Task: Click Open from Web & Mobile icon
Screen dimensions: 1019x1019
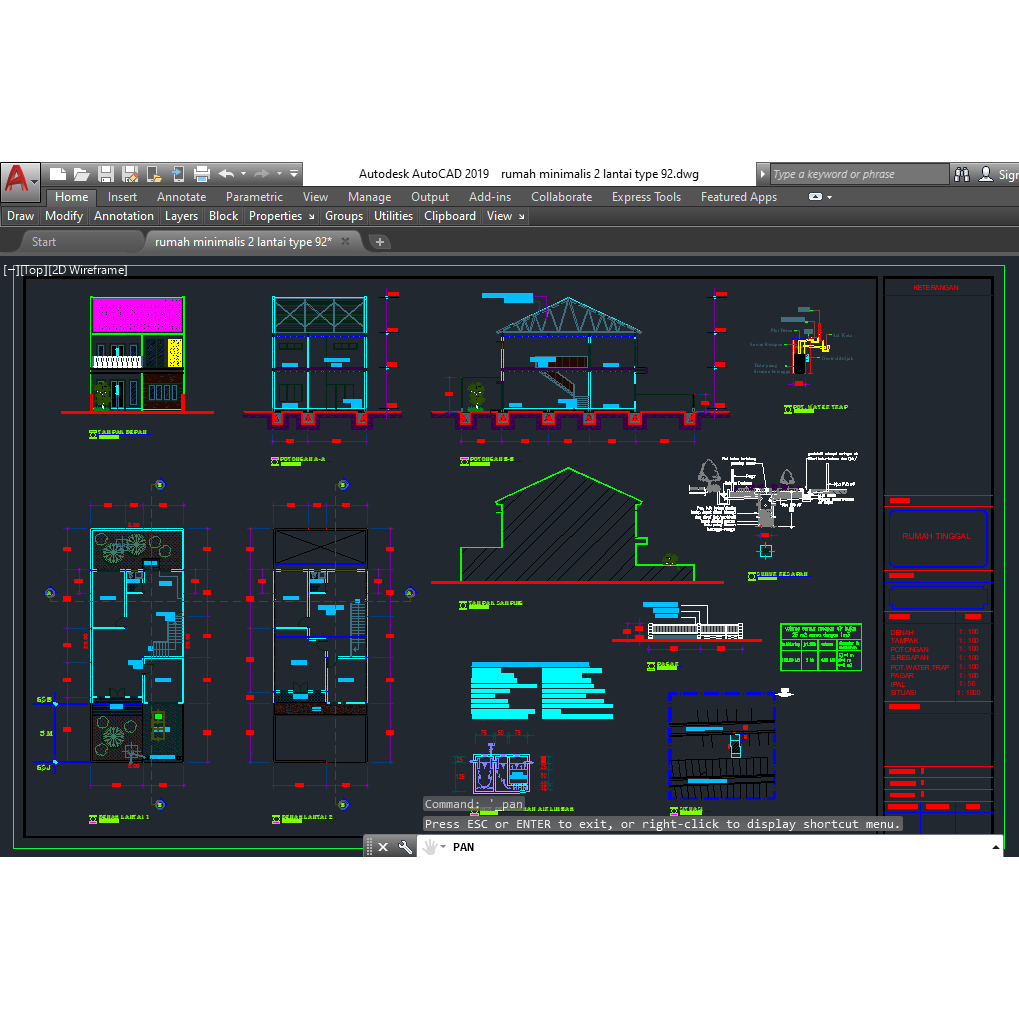Action: click(x=154, y=174)
